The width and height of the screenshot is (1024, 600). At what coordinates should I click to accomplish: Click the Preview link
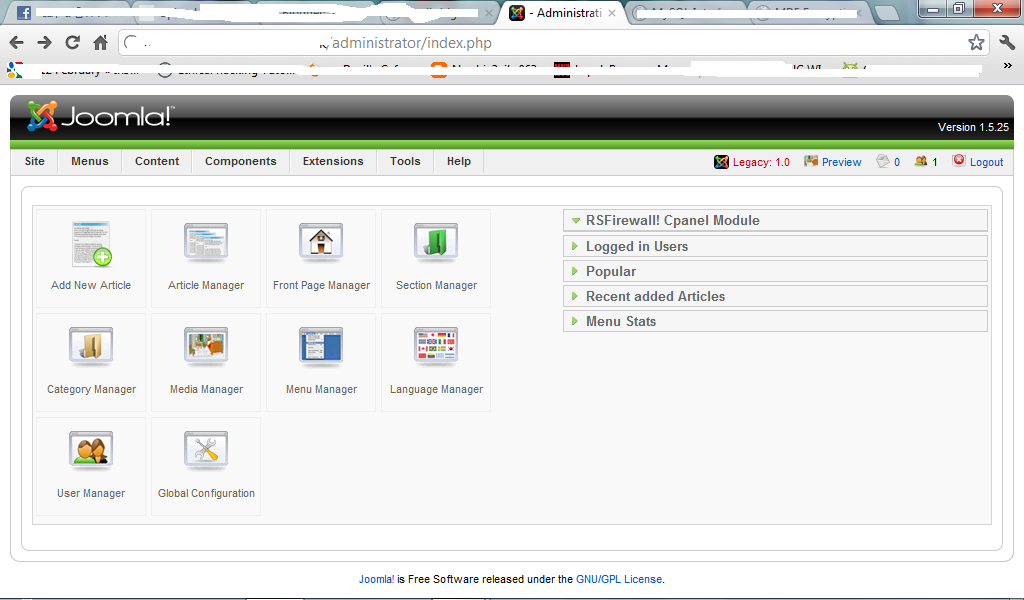841,163
